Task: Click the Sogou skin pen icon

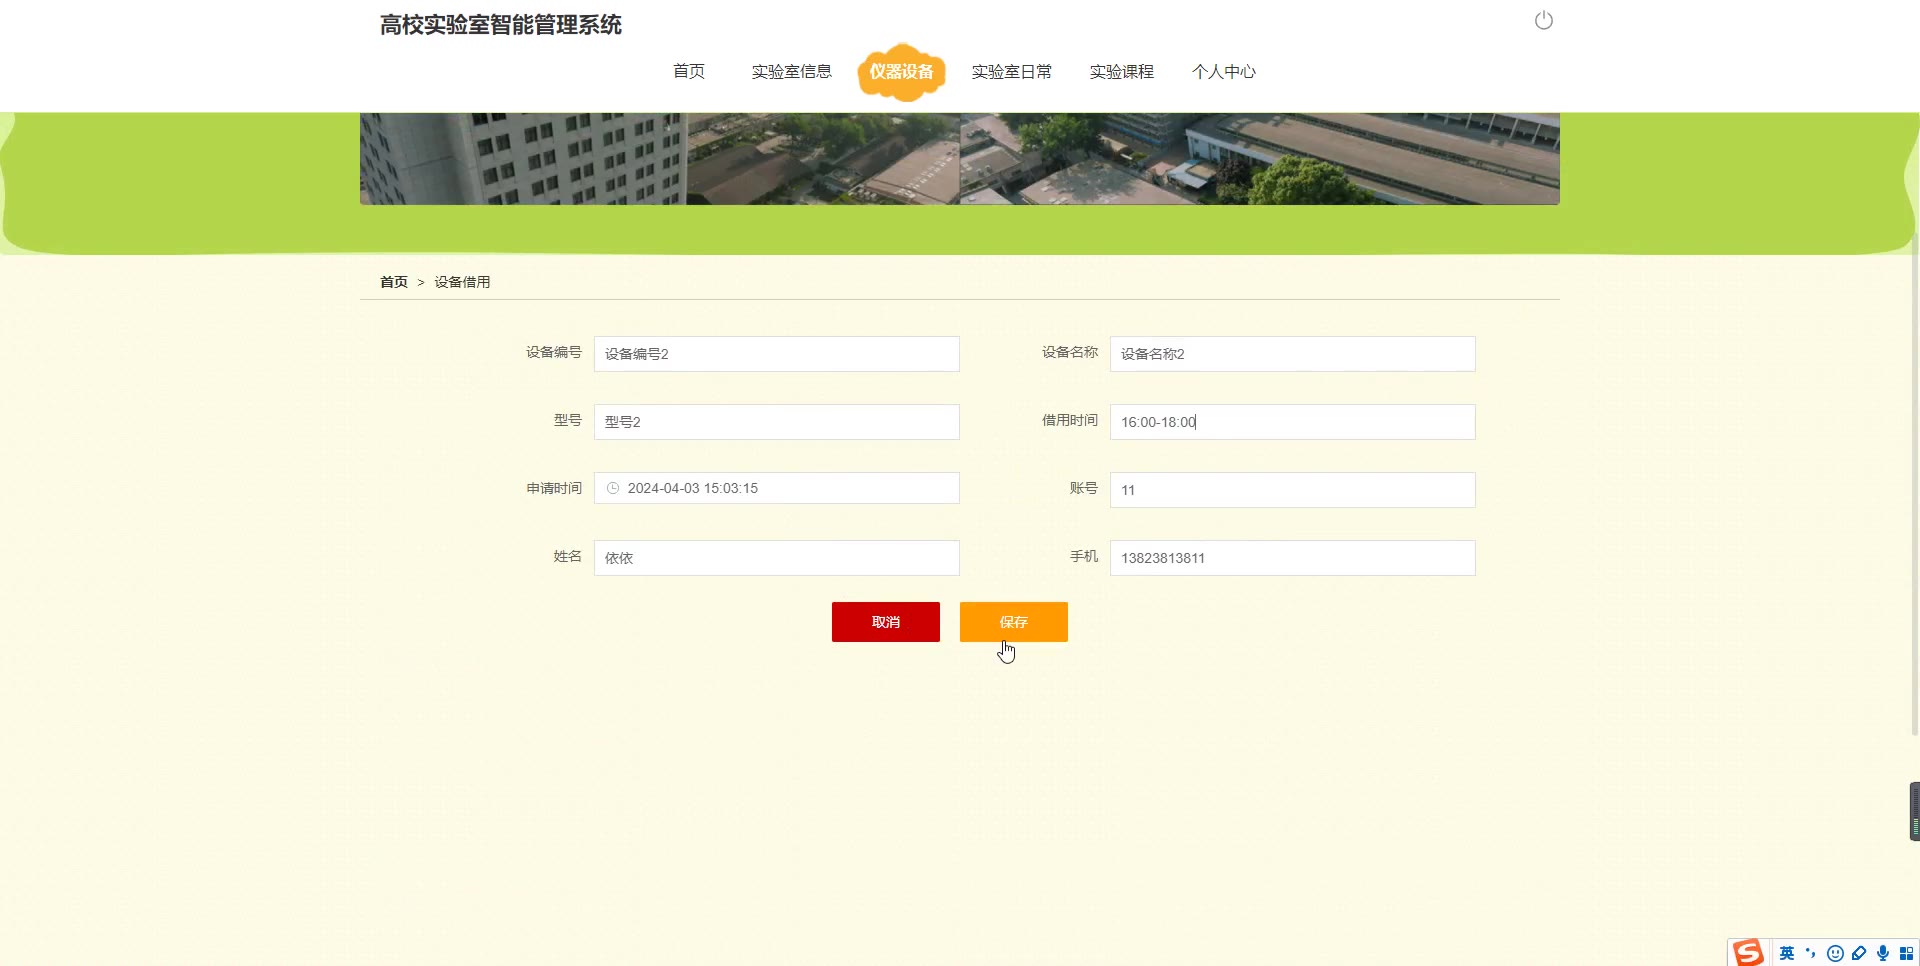Action: (x=1859, y=953)
